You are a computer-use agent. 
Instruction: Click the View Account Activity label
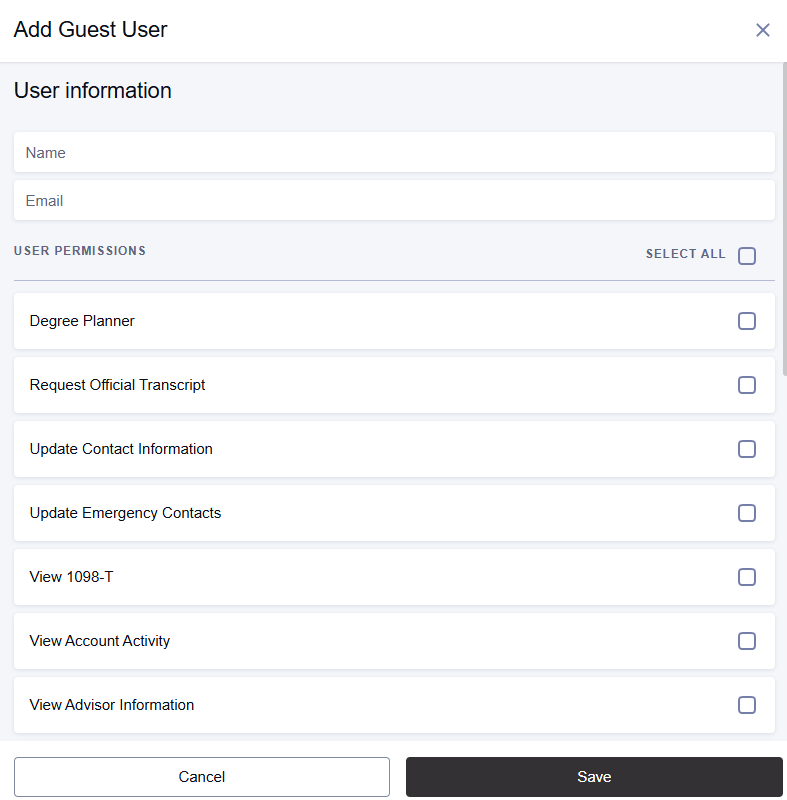(x=100, y=641)
